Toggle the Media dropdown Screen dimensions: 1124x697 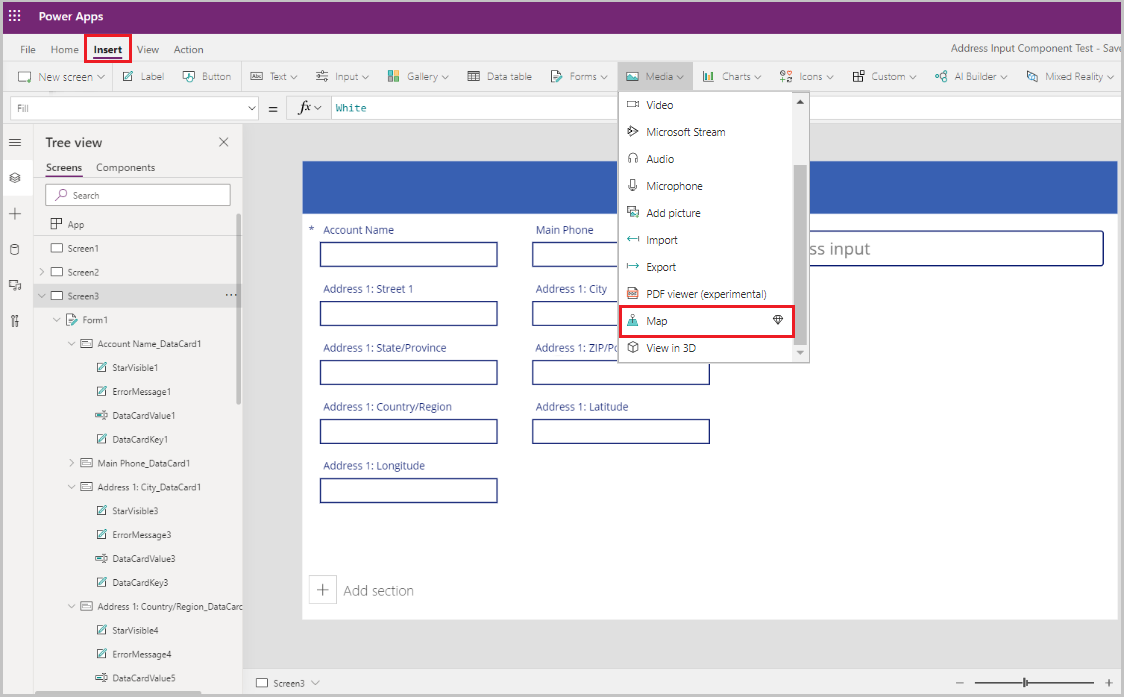point(654,77)
